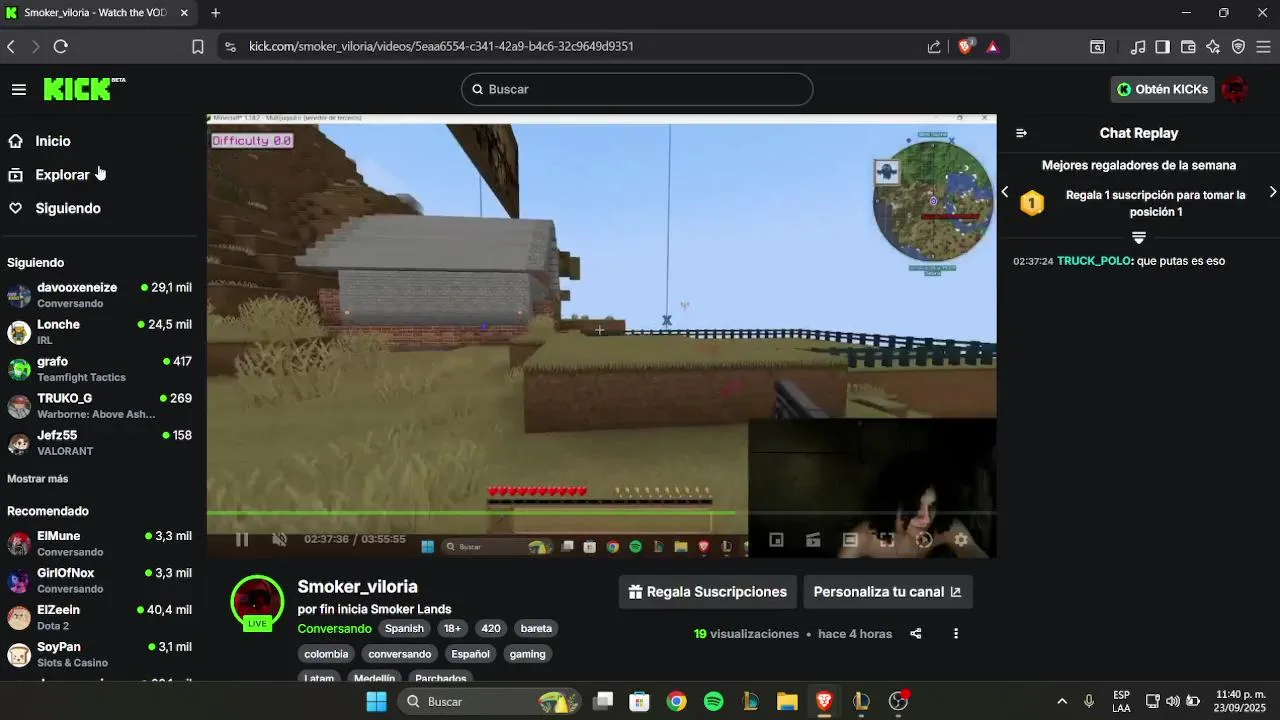1280x720 pixels.
Task: Share the video with the share icon
Action: tap(915, 634)
